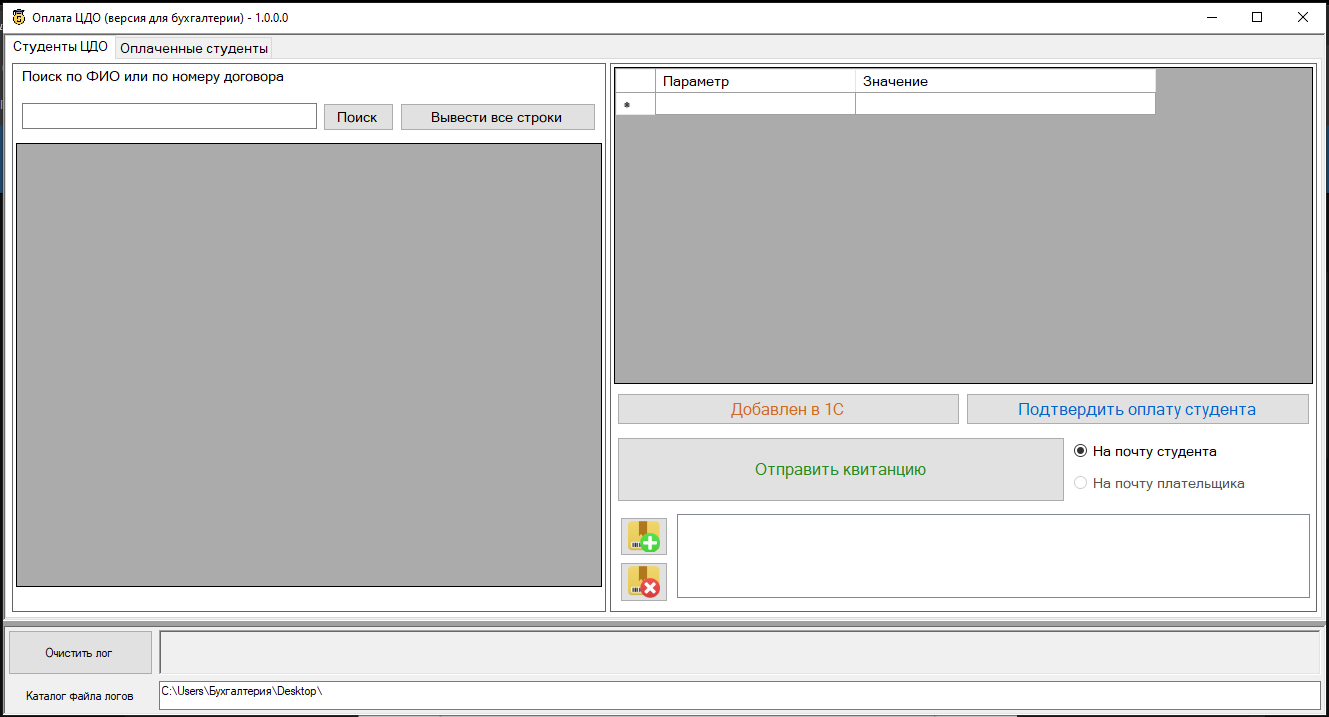Click the 'Параметр' column header
The width and height of the screenshot is (1329, 717).
pyautogui.click(x=755, y=81)
